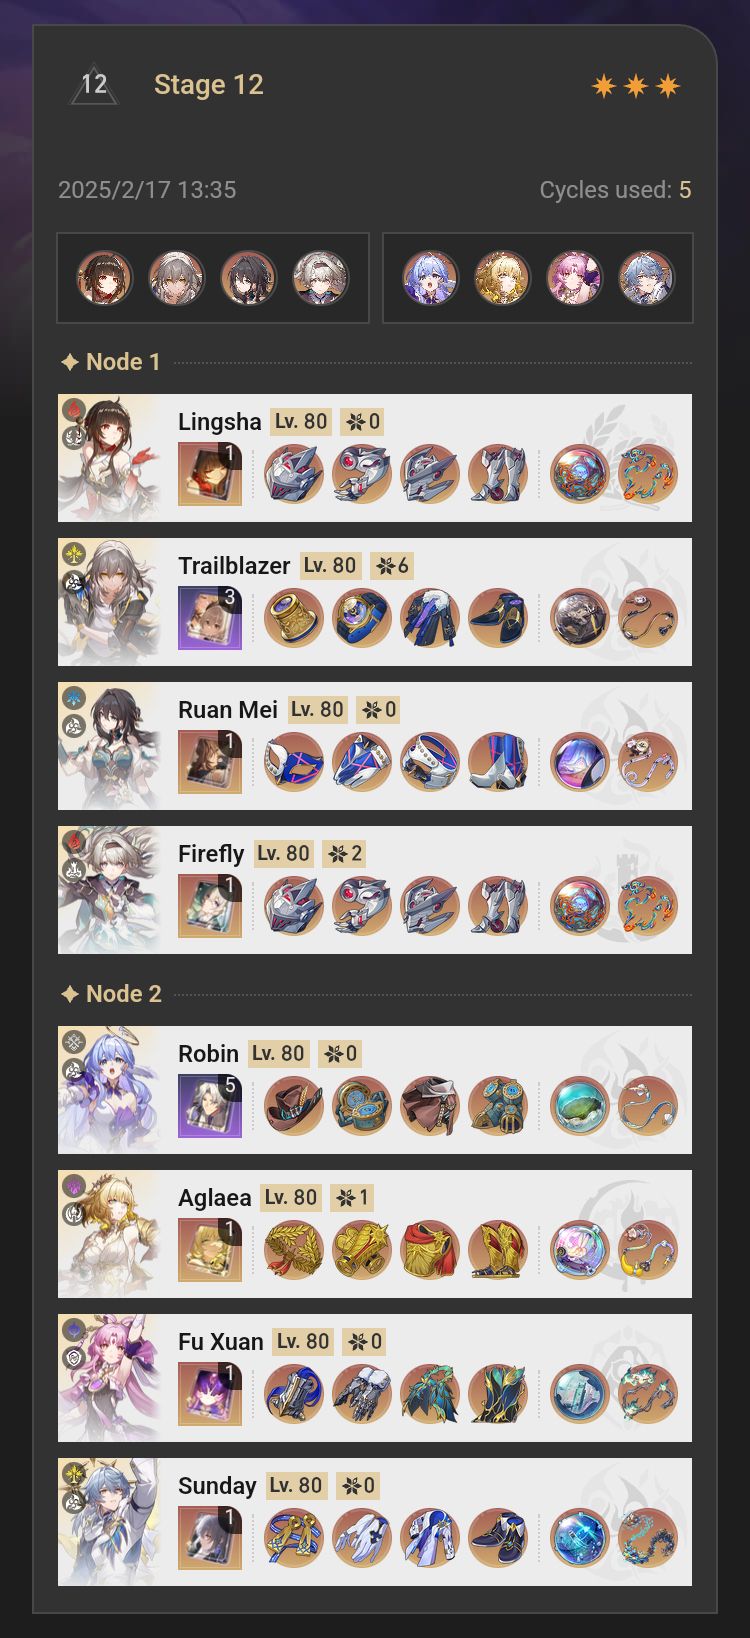The height and width of the screenshot is (1638, 750).
Task: Click Aglaea's red body armor relic
Action: [430, 1250]
